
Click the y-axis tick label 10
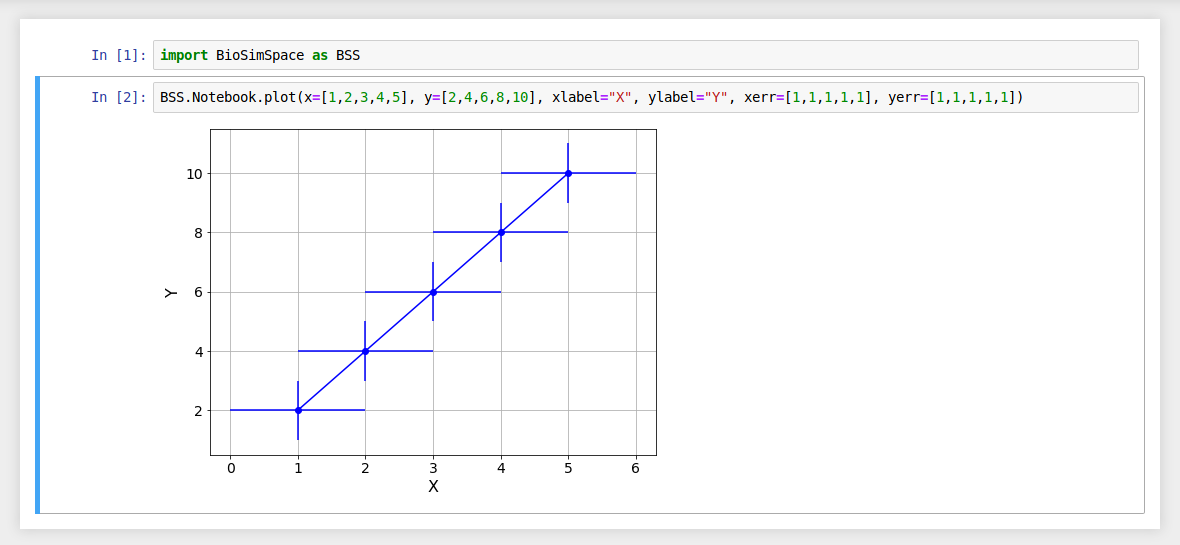pyautogui.click(x=193, y=174)
